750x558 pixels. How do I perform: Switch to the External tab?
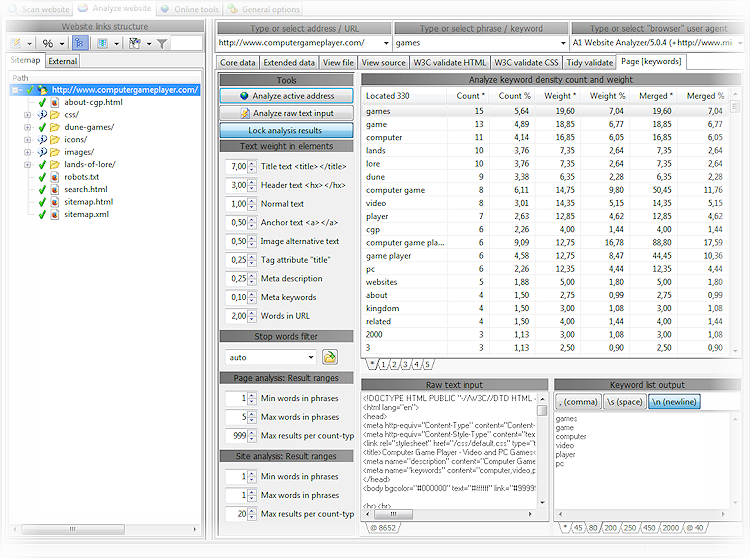(x=63, y=61)
